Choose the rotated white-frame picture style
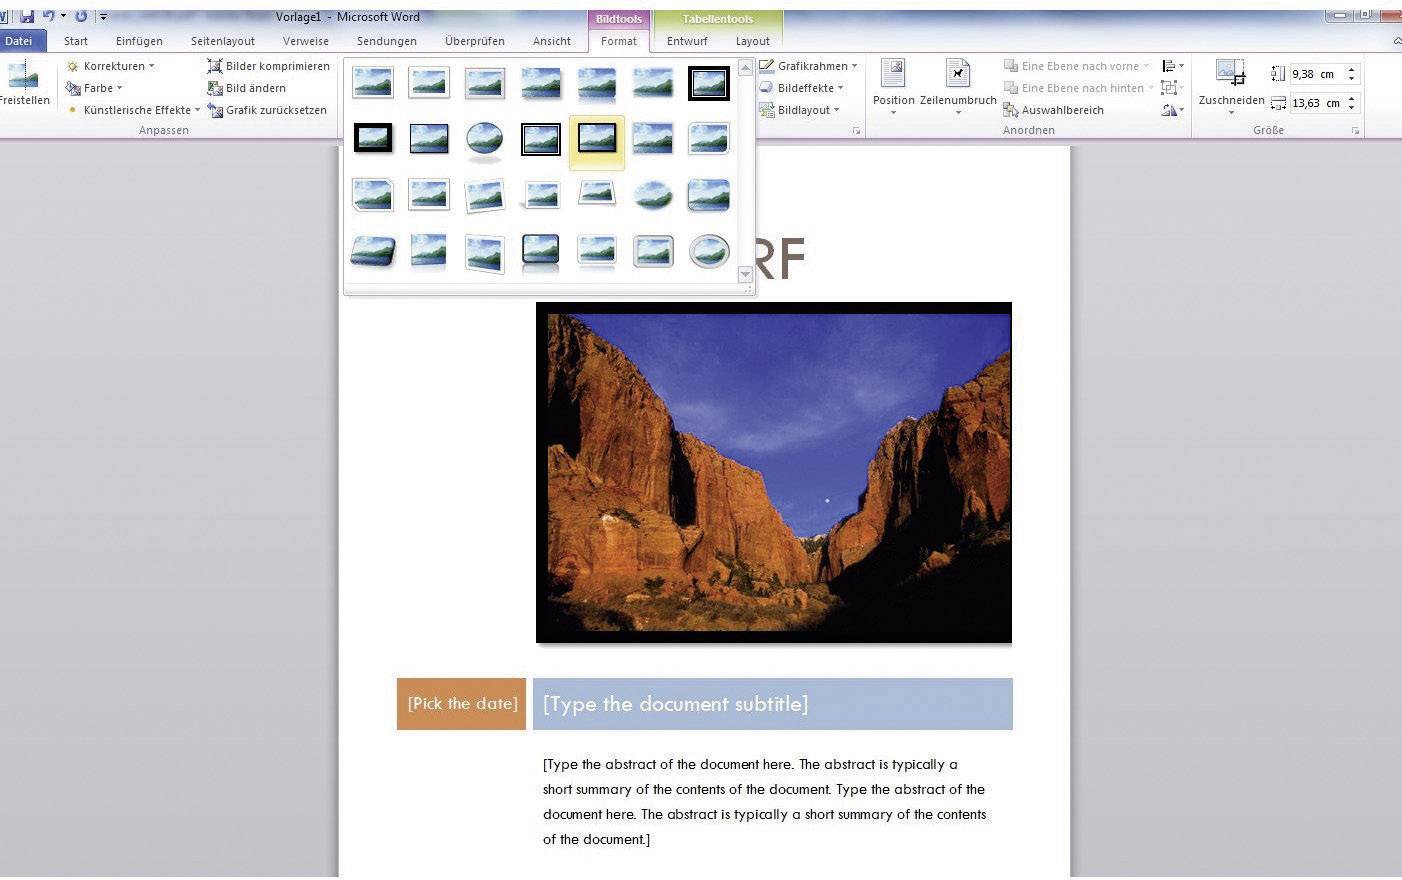The image size is (1402, 880). 485,195
